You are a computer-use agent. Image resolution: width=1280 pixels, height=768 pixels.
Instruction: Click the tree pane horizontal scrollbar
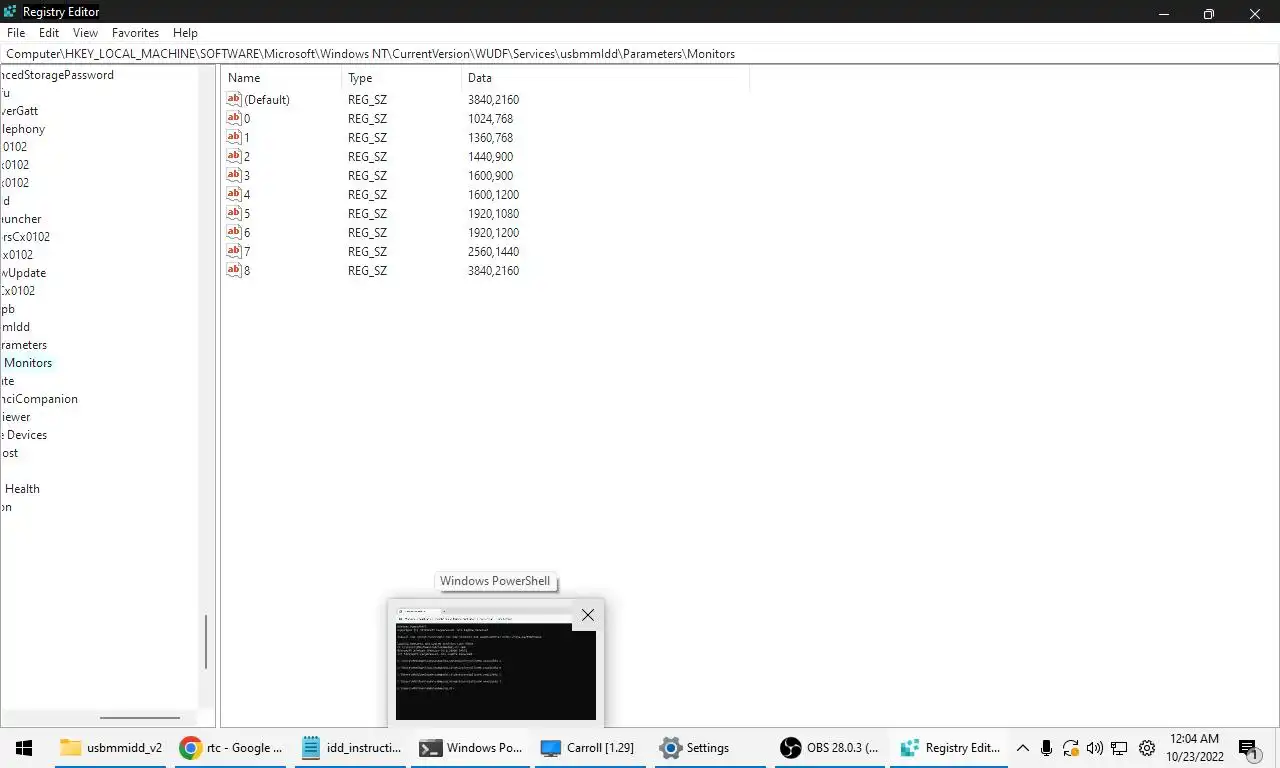tap(140, 717)
